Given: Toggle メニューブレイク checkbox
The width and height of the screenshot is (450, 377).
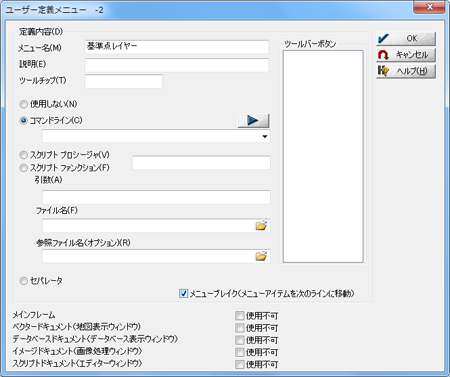Looking at the screenshot, I should coord(183,293).
